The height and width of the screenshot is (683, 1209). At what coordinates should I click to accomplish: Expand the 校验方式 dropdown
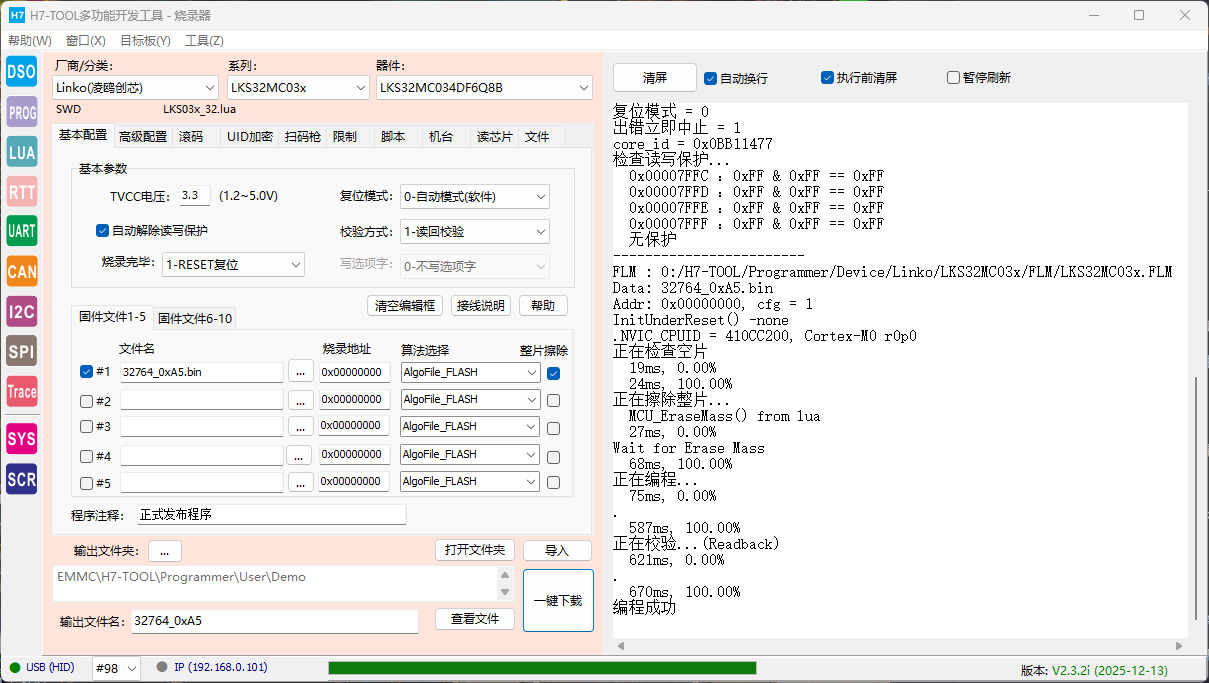pos(474,232)
